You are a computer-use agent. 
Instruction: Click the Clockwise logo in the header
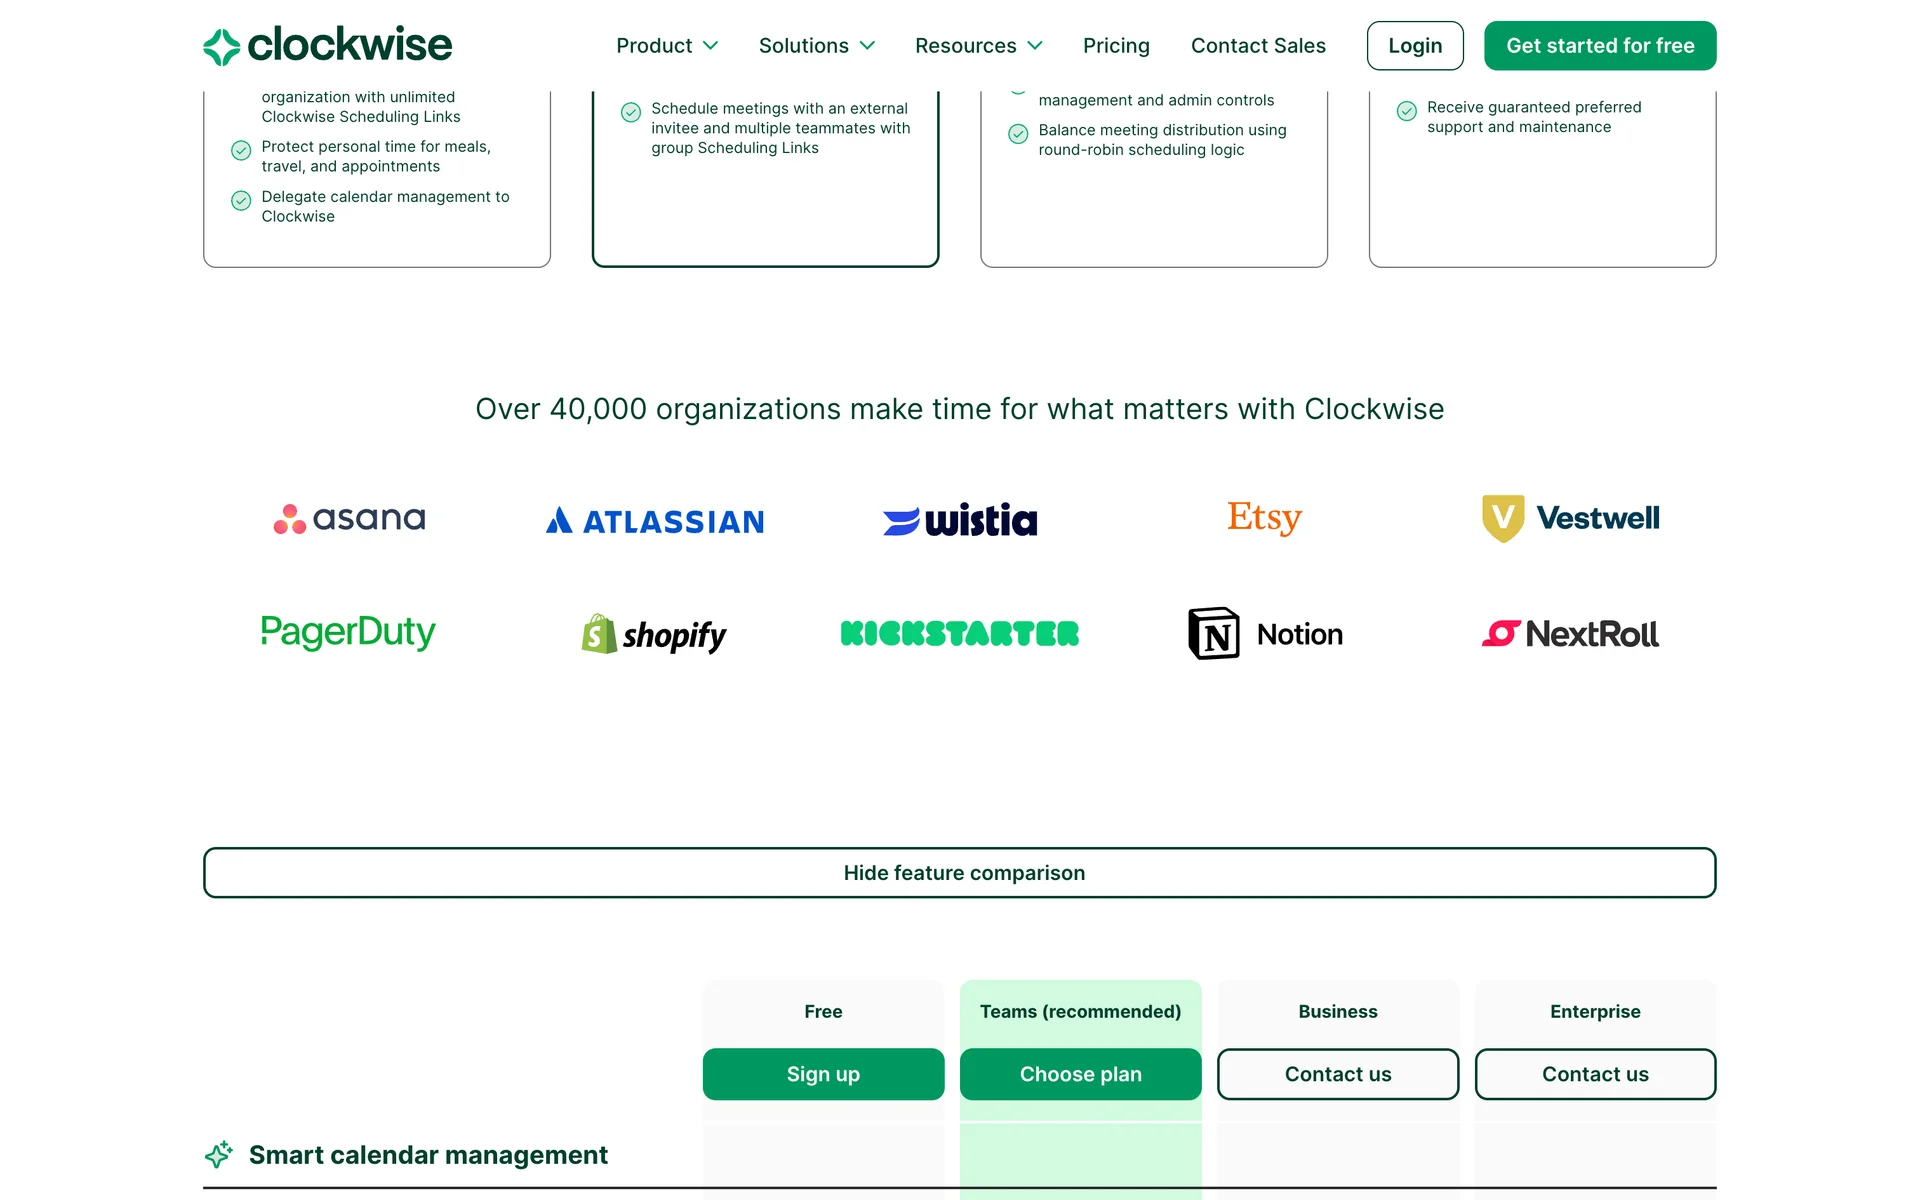click(327, 46)
